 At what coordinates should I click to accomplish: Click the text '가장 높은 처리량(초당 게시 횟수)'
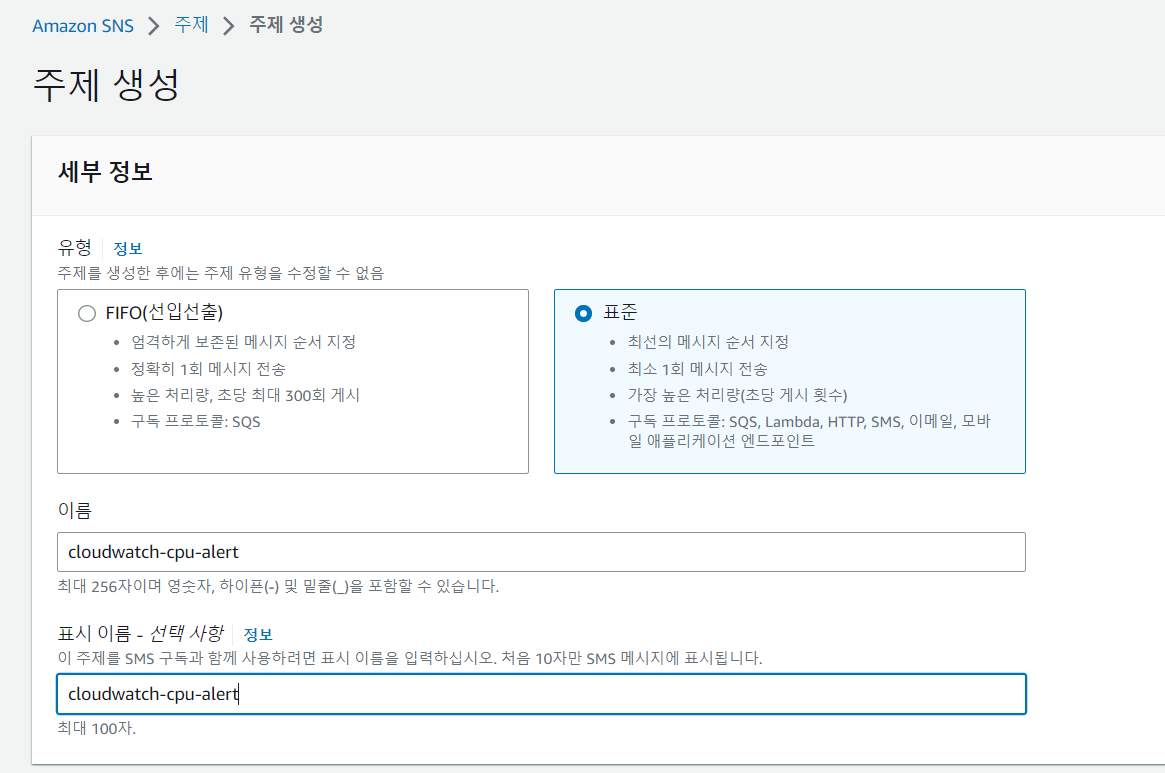click(x=738, y=395)
